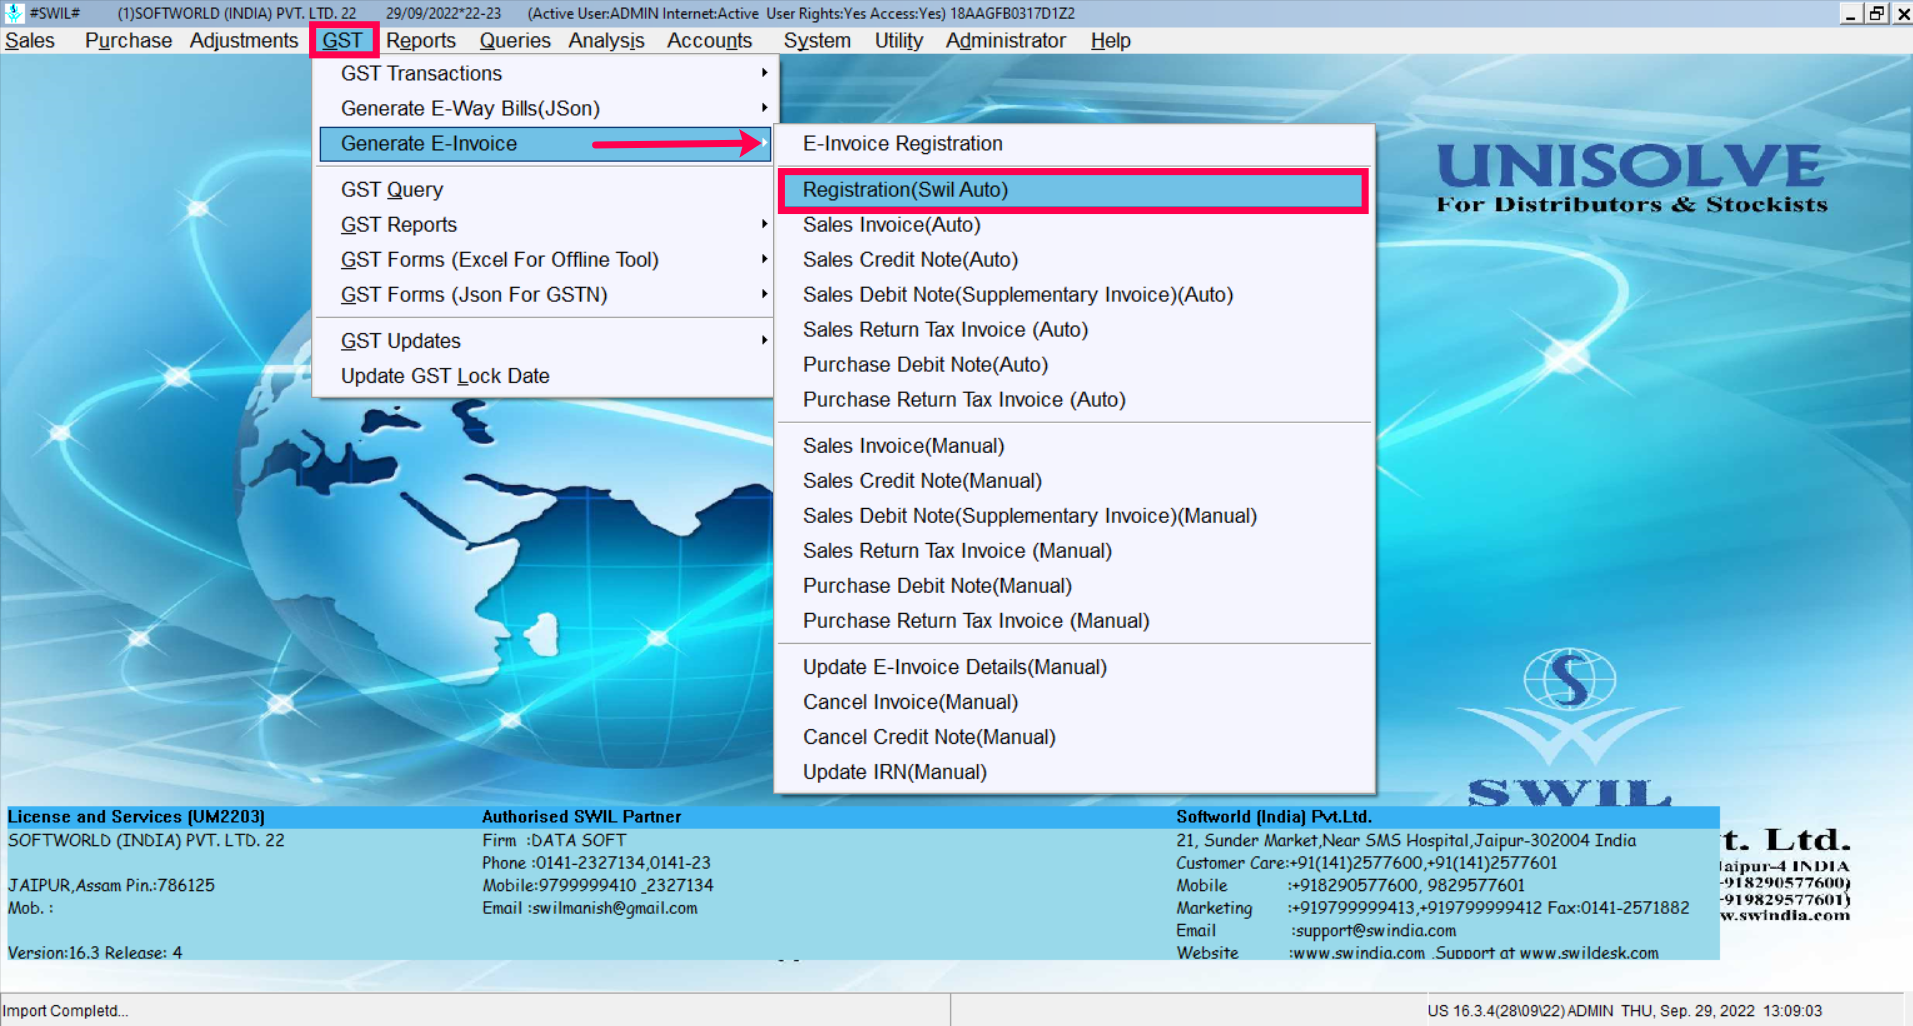Viewport: 1913px width, 1026px height.
Task: Click email swilmanish@gmail.com
Action: [614, 908]
